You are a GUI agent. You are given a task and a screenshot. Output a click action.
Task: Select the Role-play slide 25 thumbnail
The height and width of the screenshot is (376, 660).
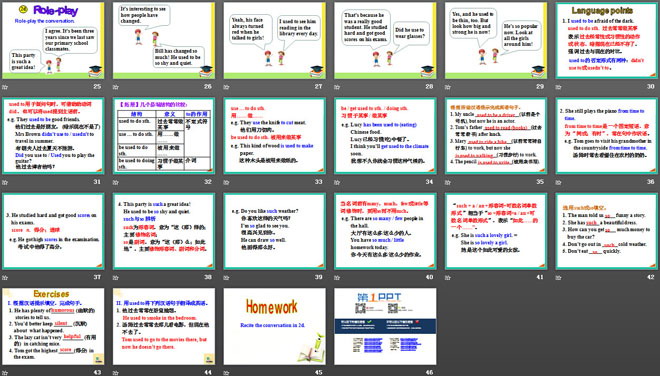click(53, 40)
